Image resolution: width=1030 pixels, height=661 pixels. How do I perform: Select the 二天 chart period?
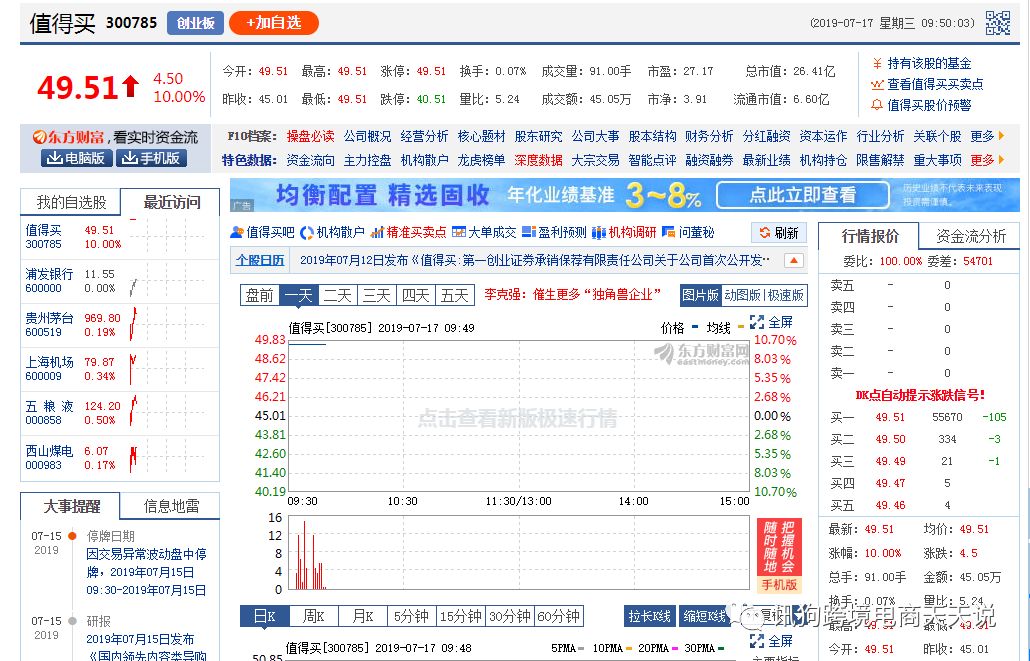[338, 296]
